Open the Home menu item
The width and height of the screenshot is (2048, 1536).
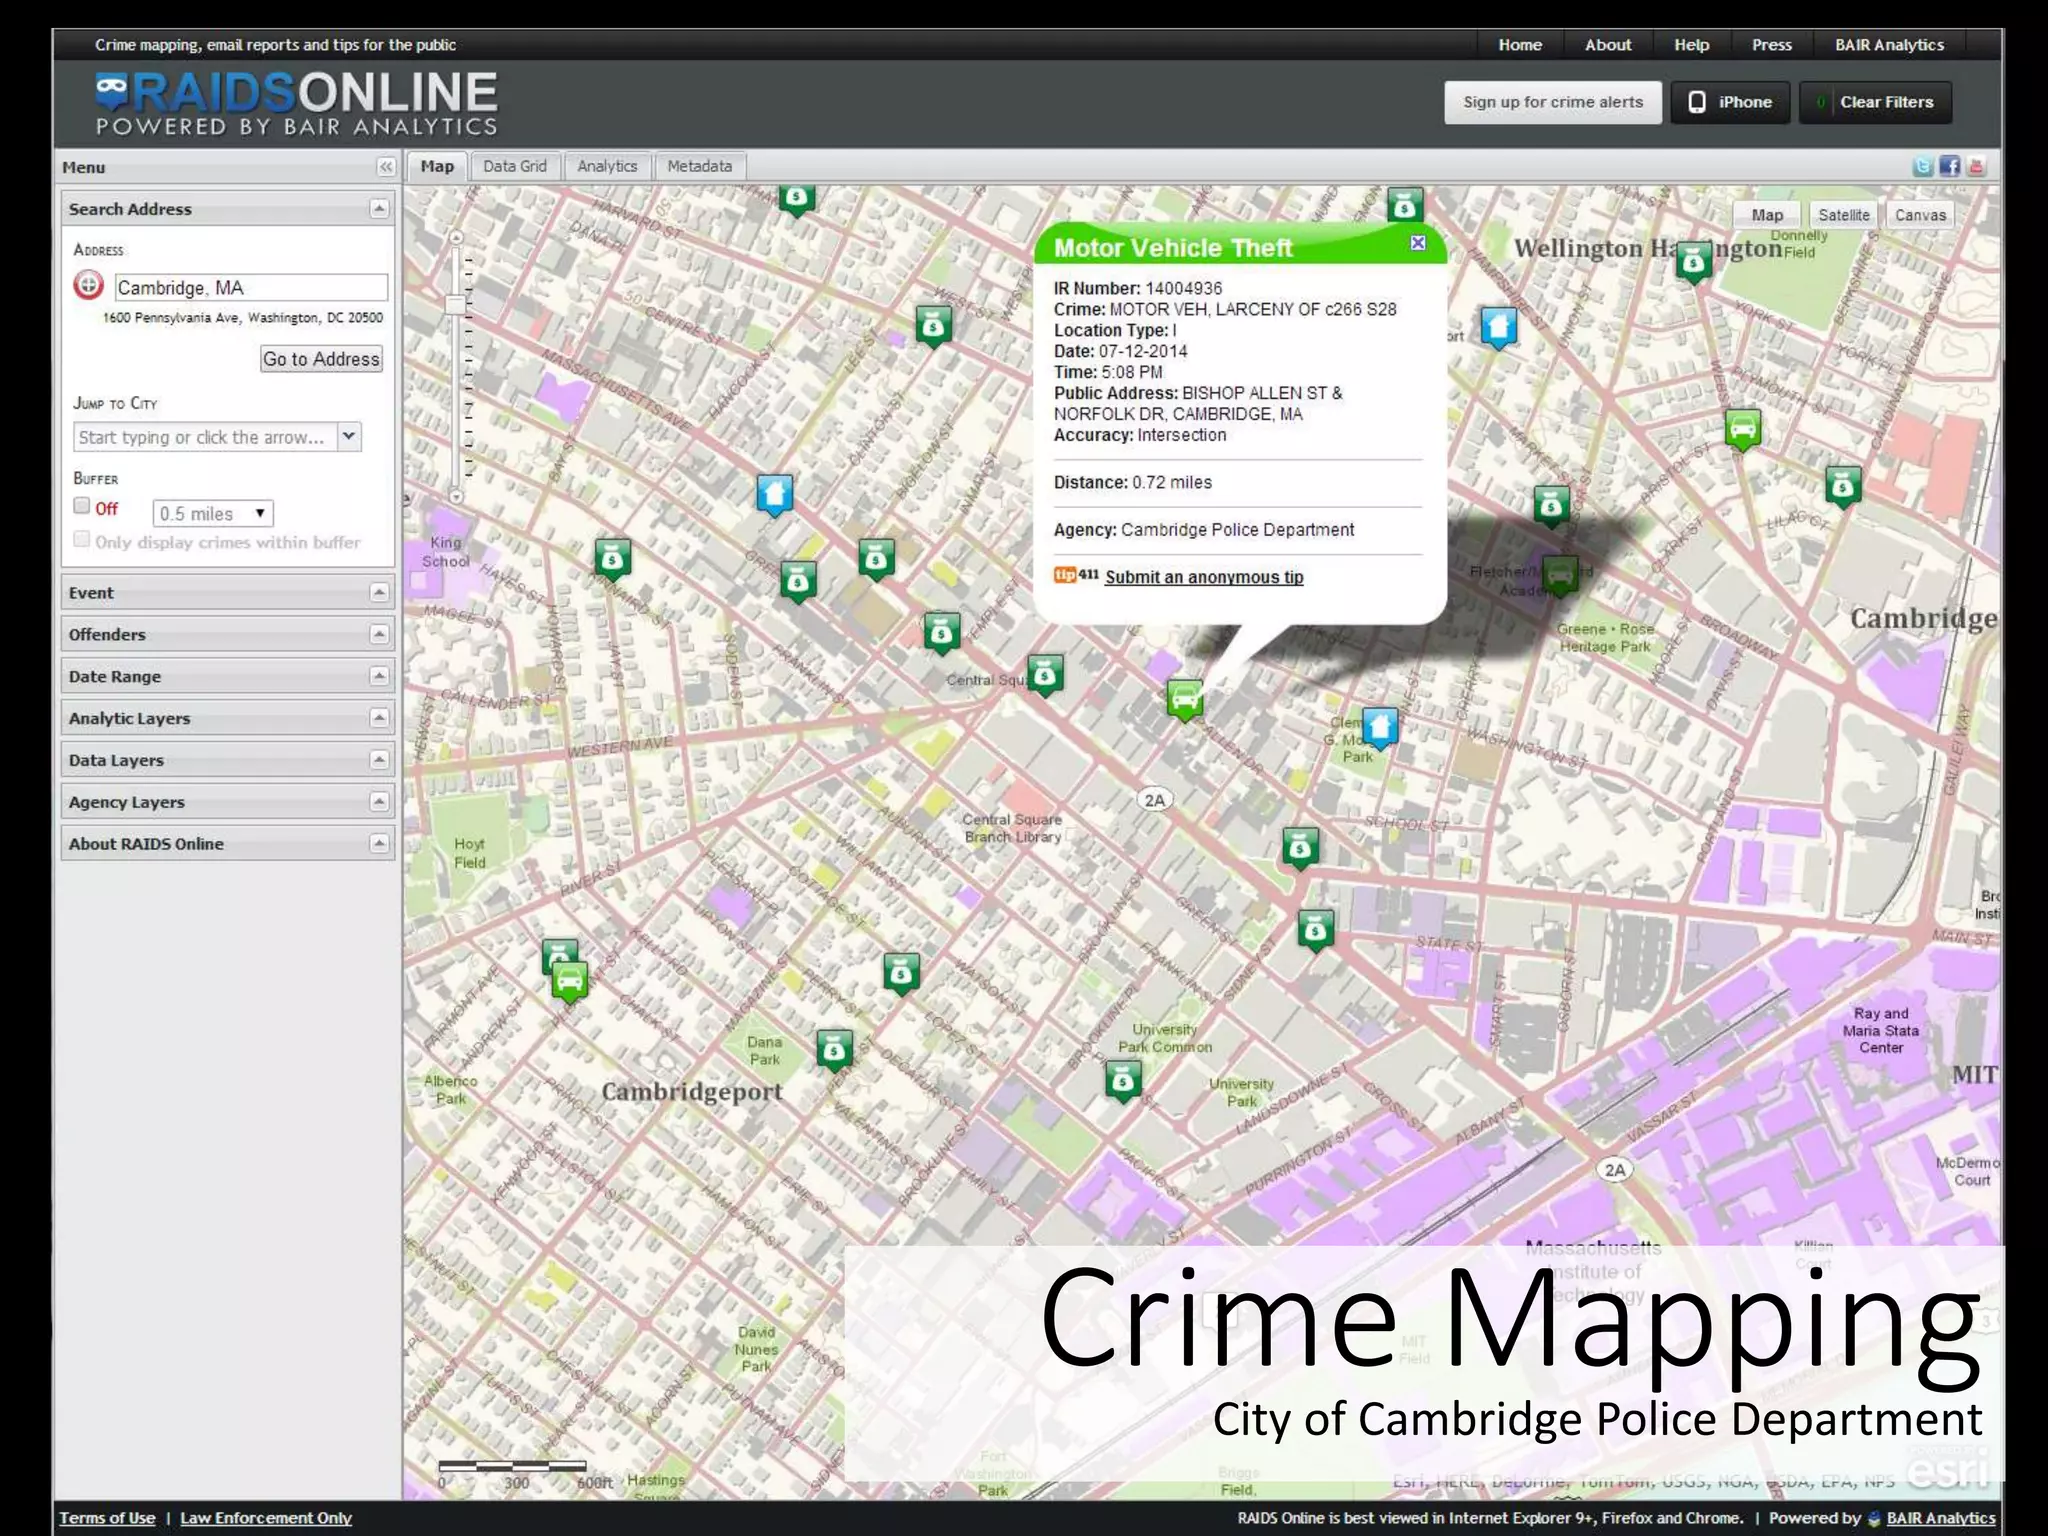(x=1520, y=45)
